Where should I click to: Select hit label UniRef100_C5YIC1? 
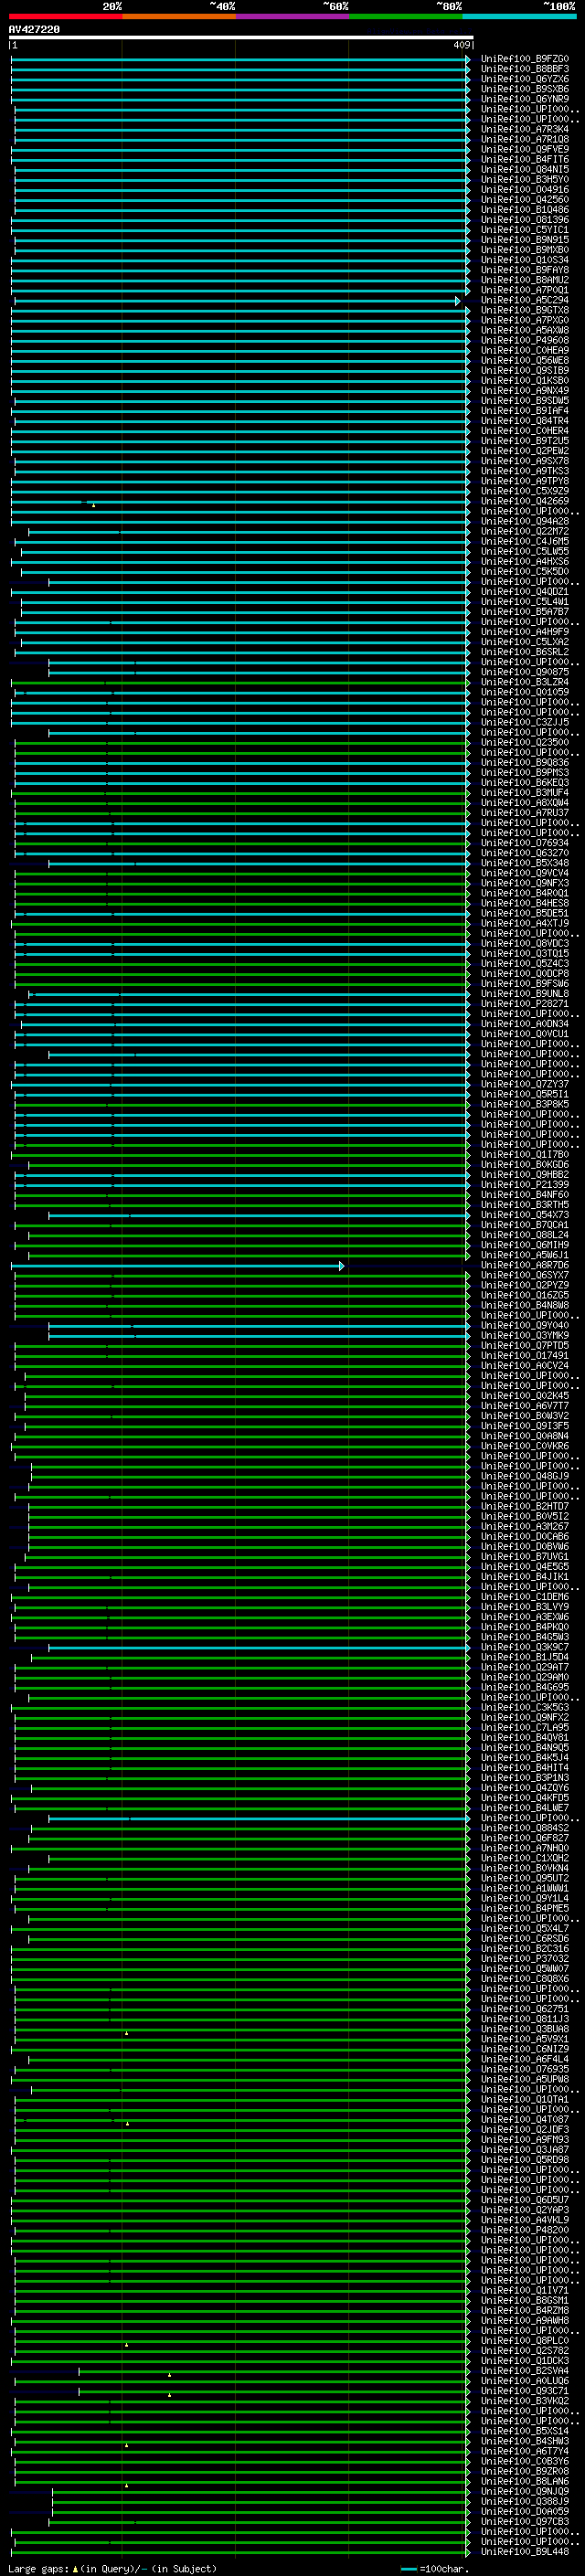525,230
